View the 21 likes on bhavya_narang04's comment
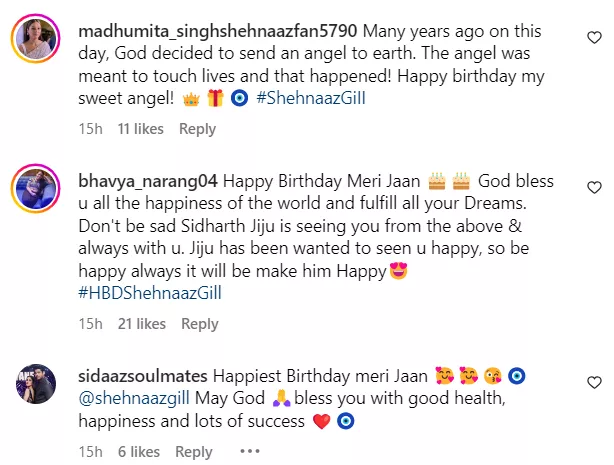This screenshot has height=465, width=614. tap(142, 324)
